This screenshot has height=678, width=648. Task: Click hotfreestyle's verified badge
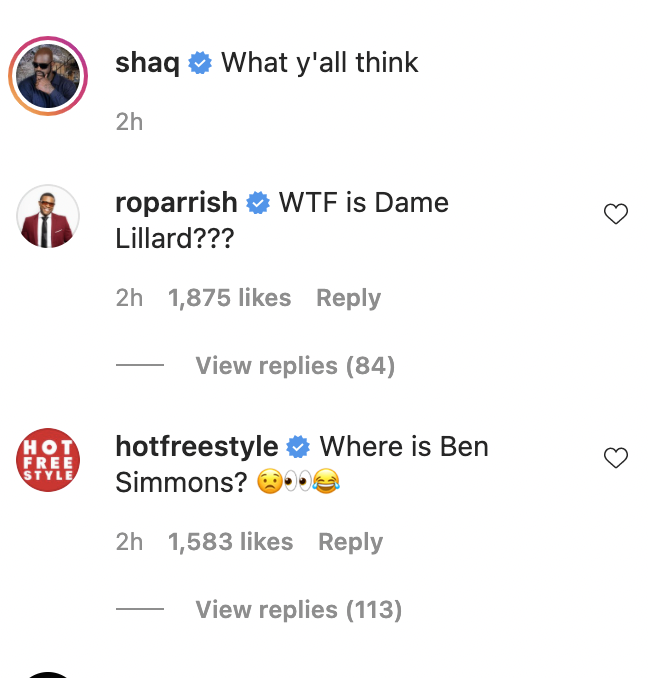click(x=298, y=447)
